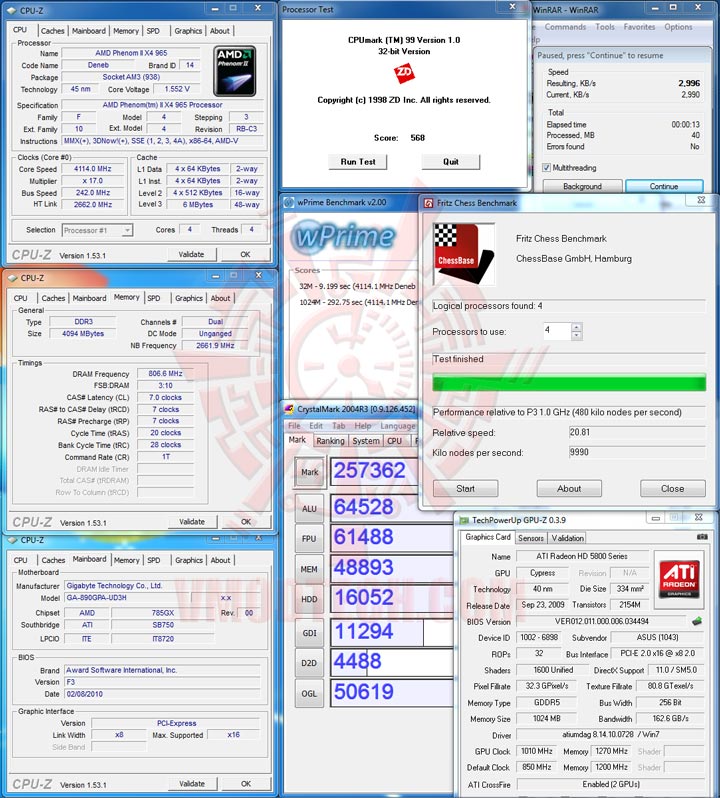This screenshot has height=798, width=720.
Task: Click the BIOS save chip icon in GPU-Z
Action: 697,621
